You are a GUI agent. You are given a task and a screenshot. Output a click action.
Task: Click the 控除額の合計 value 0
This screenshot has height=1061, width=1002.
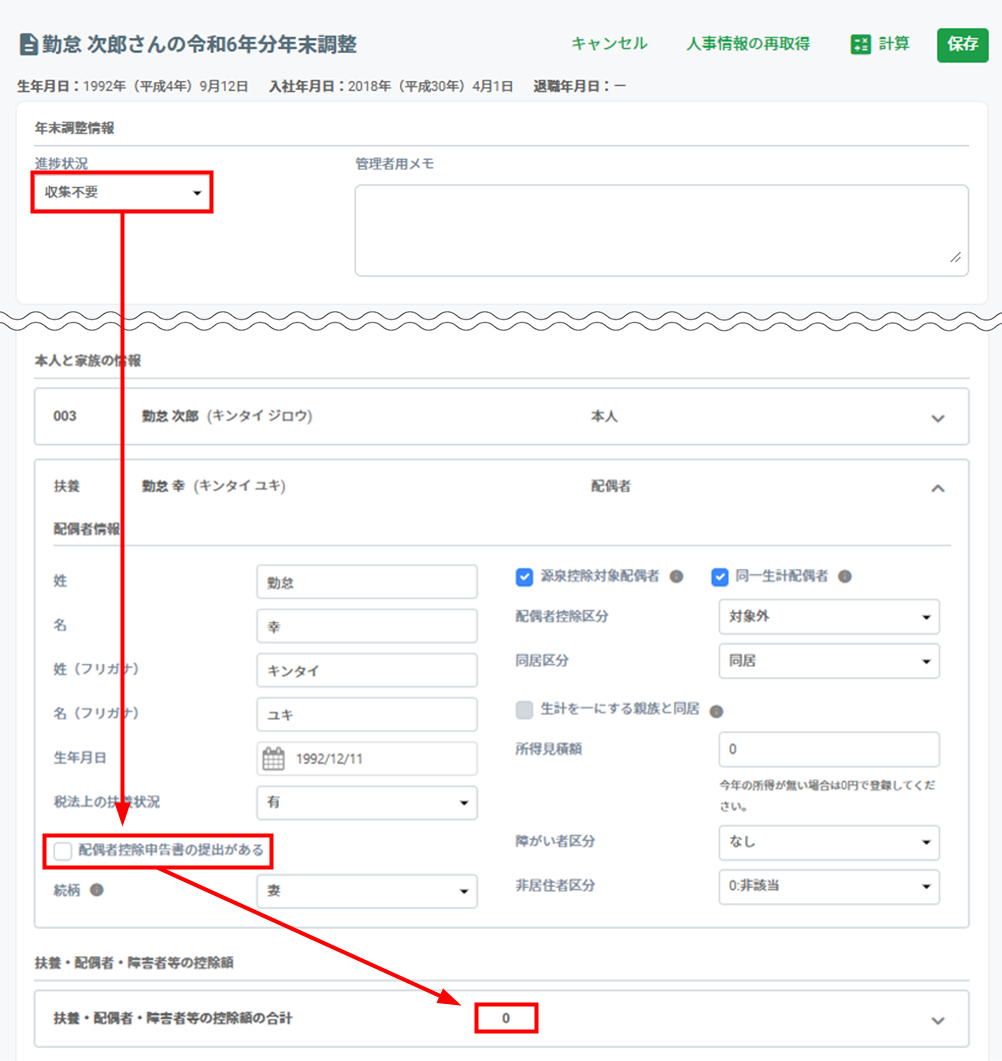click(x=506, y=1018)
